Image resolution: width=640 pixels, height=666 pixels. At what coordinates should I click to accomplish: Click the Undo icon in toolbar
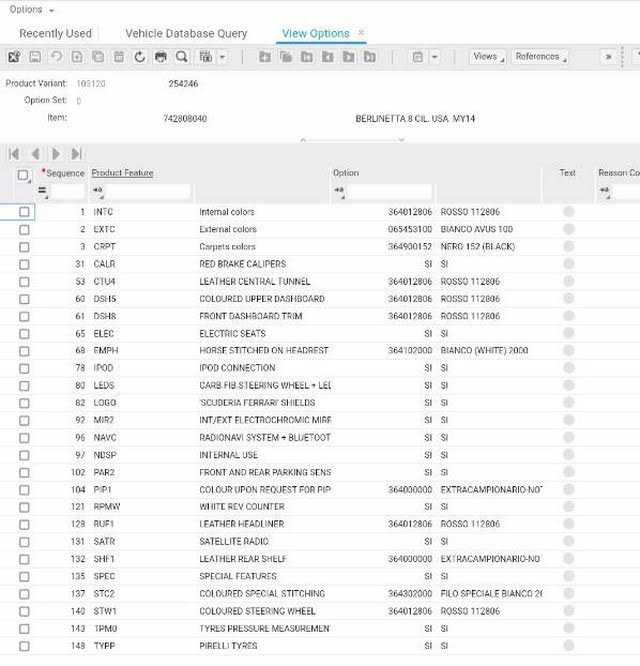coord(56,57)
